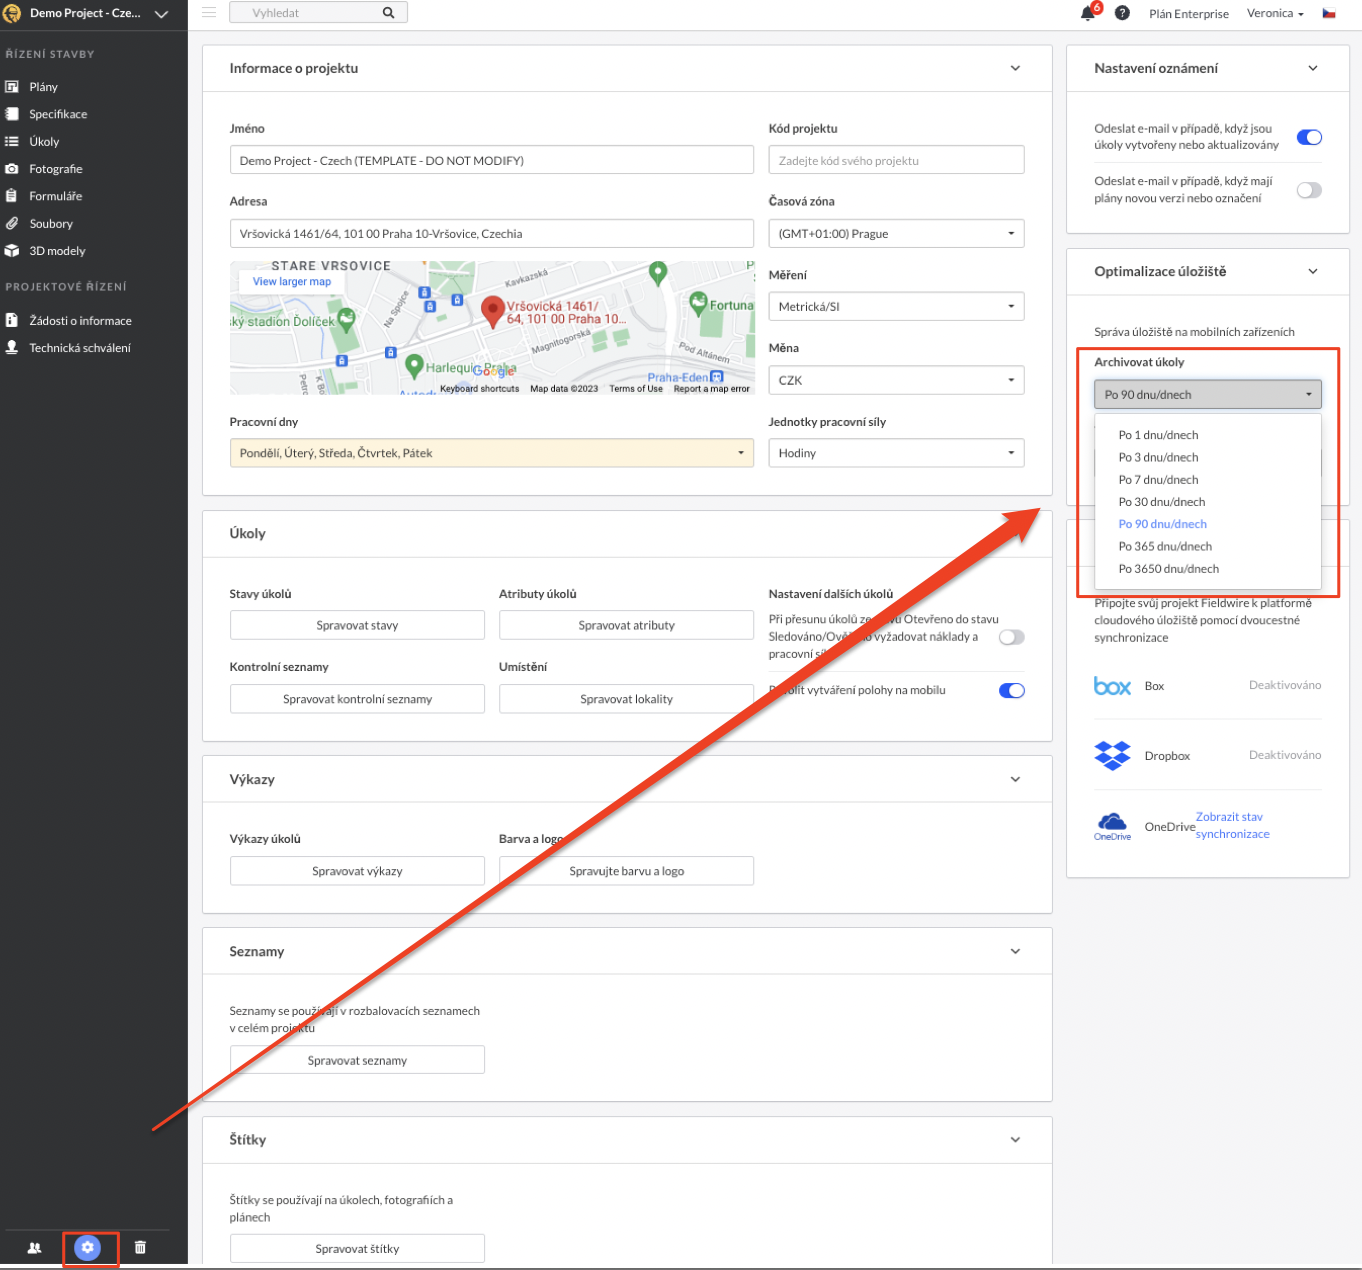
Task: Click the notifications bell icon
Action: tap(1088, 14)
